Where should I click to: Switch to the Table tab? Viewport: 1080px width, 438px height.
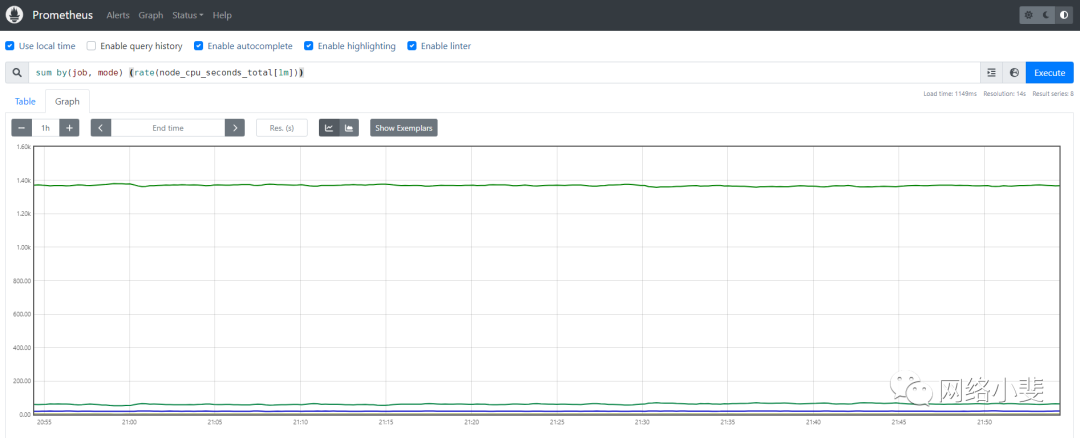point(25,101)
